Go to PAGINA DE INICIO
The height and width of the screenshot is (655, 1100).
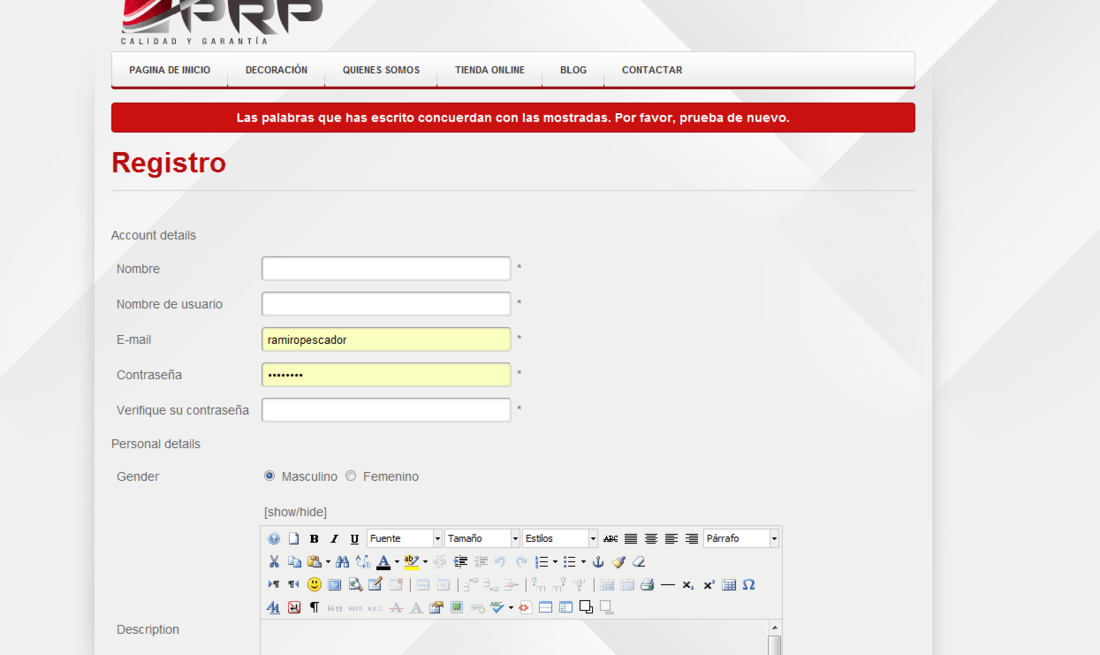click(170, 70)
